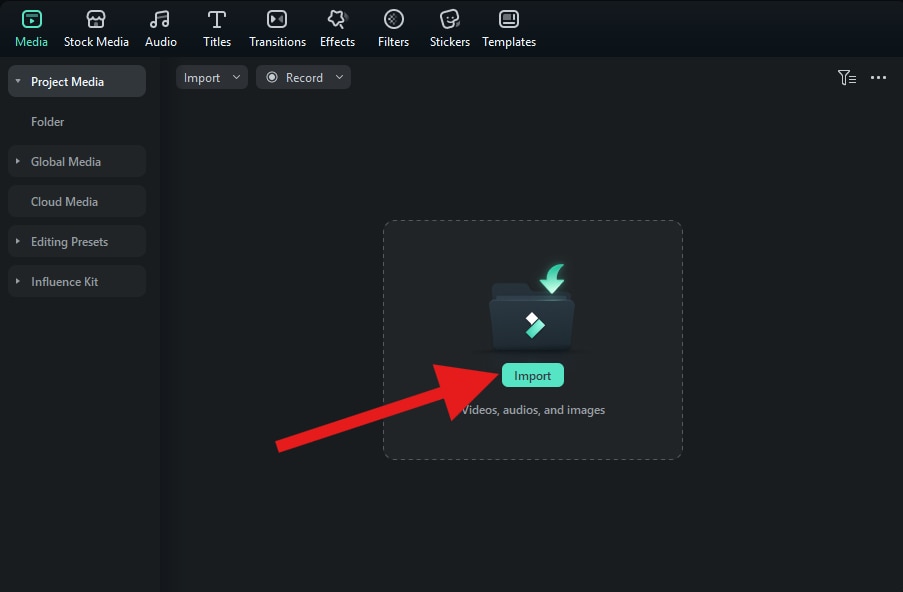Select the Transitions icon

pyautogui.click(x=277, y=20)
